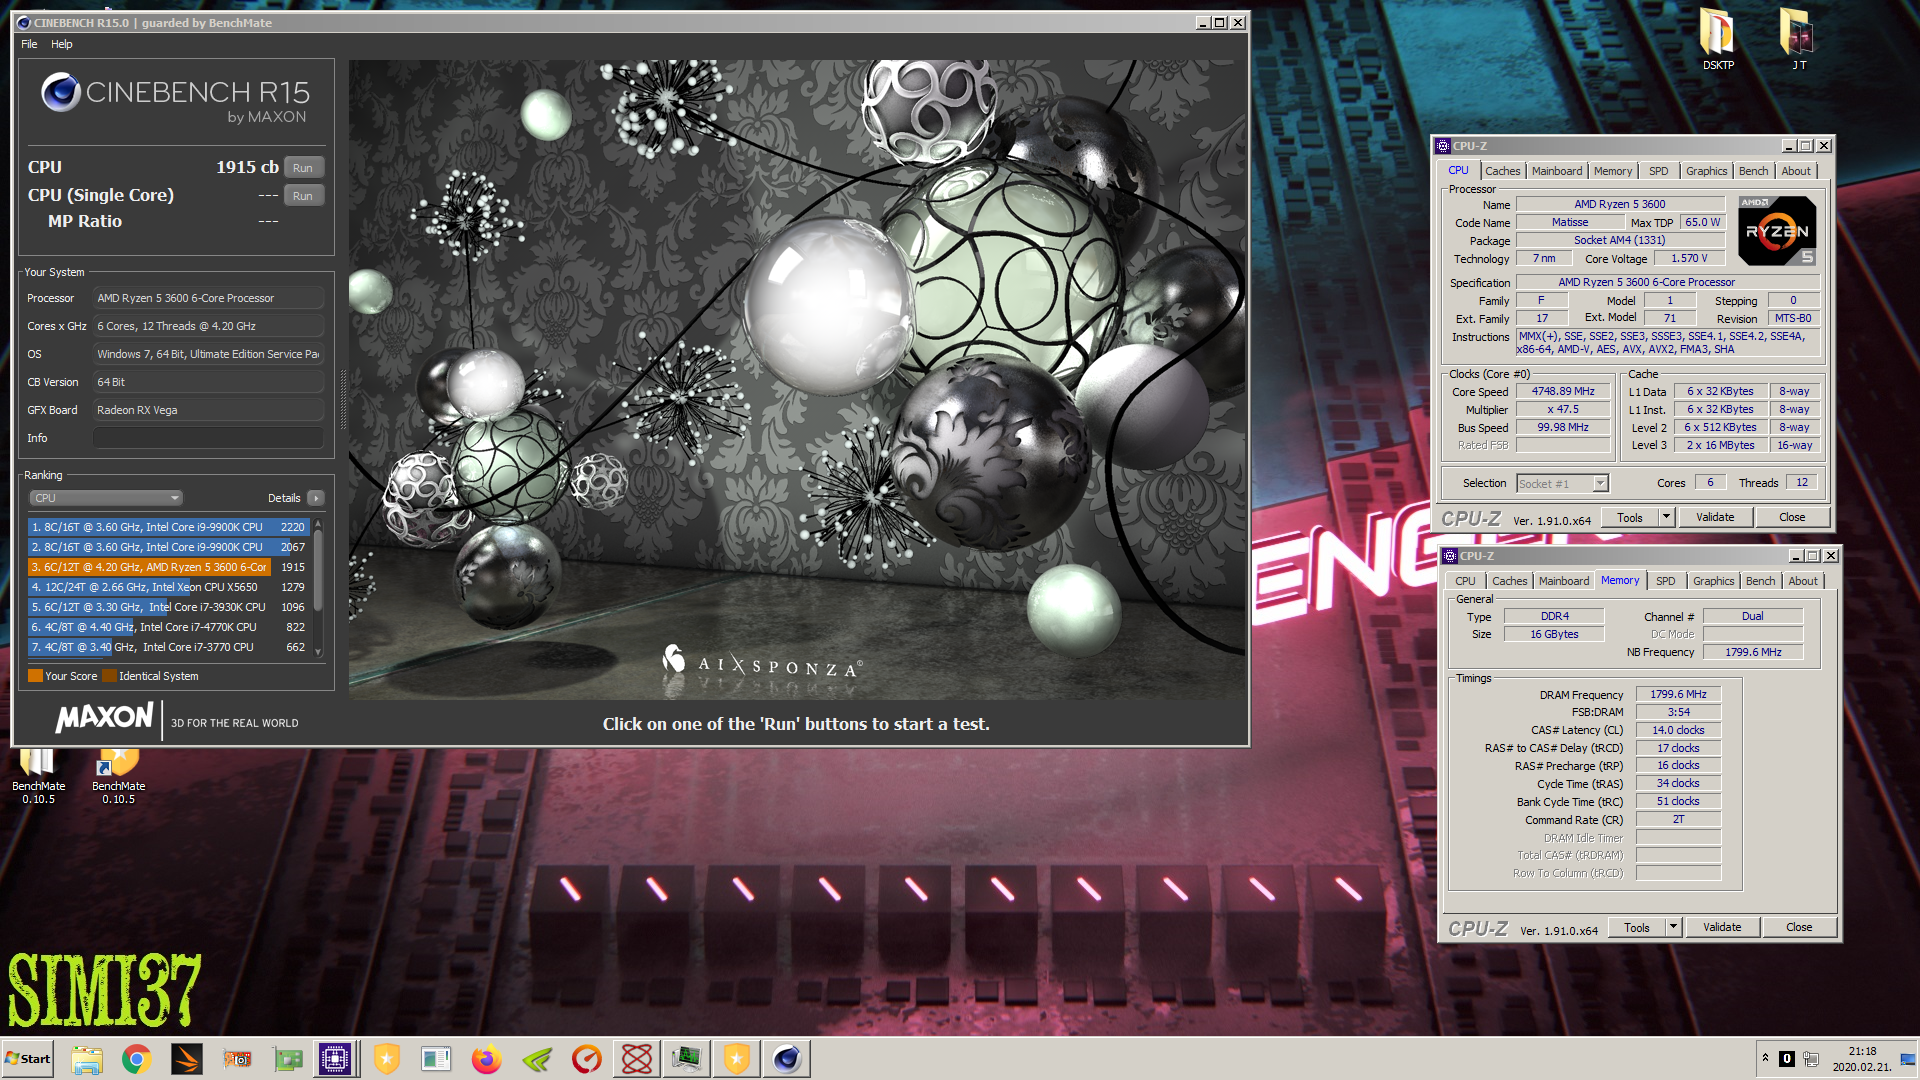Click the black zero tray icon
The height and width of the screenshot is (1080, 1920).
(1786, 1059)
